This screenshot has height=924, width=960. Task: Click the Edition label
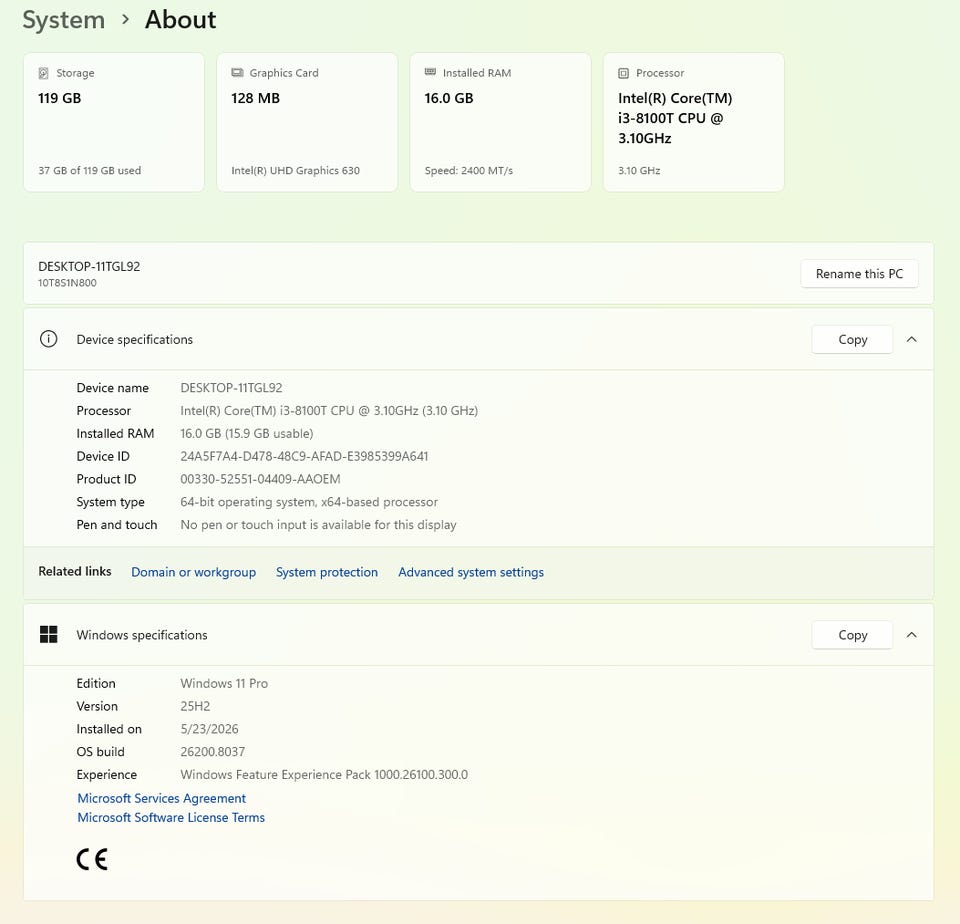click(96, 683)
